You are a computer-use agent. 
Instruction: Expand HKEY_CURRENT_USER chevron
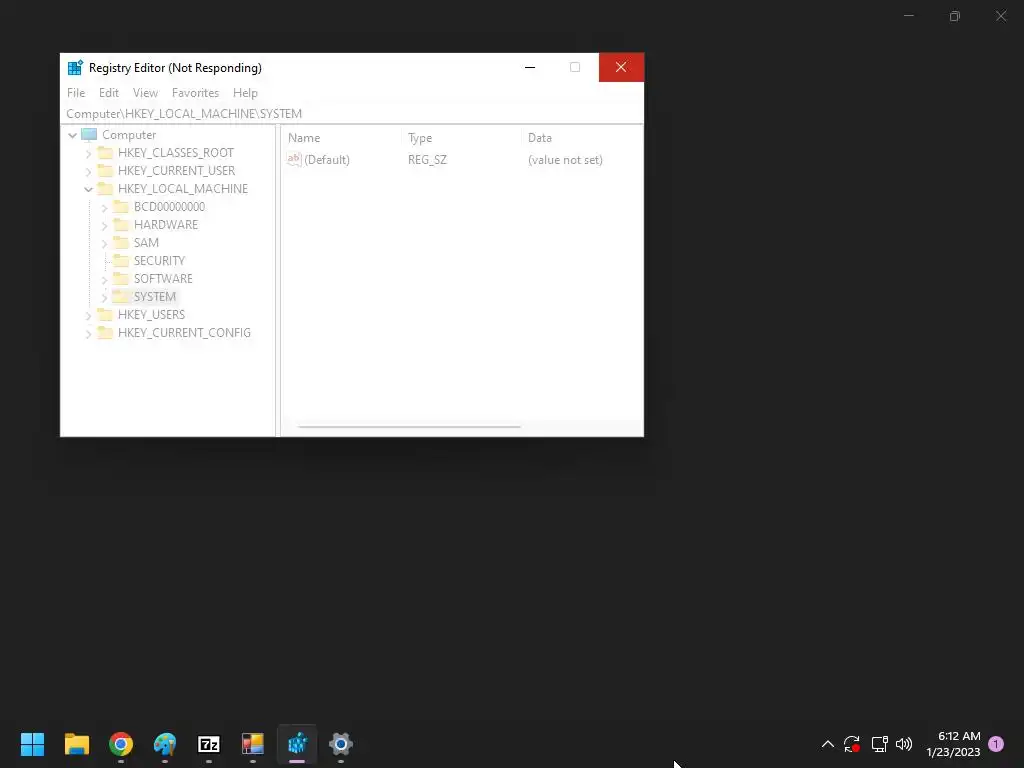tap(88, 171)
